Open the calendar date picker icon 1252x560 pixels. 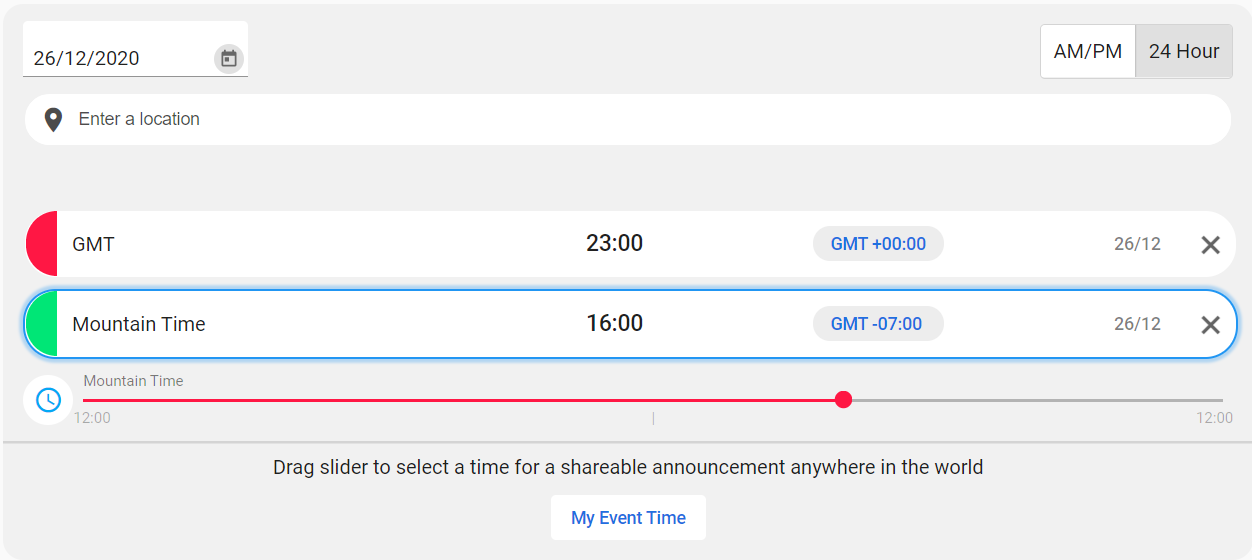[x=229, y=58]
